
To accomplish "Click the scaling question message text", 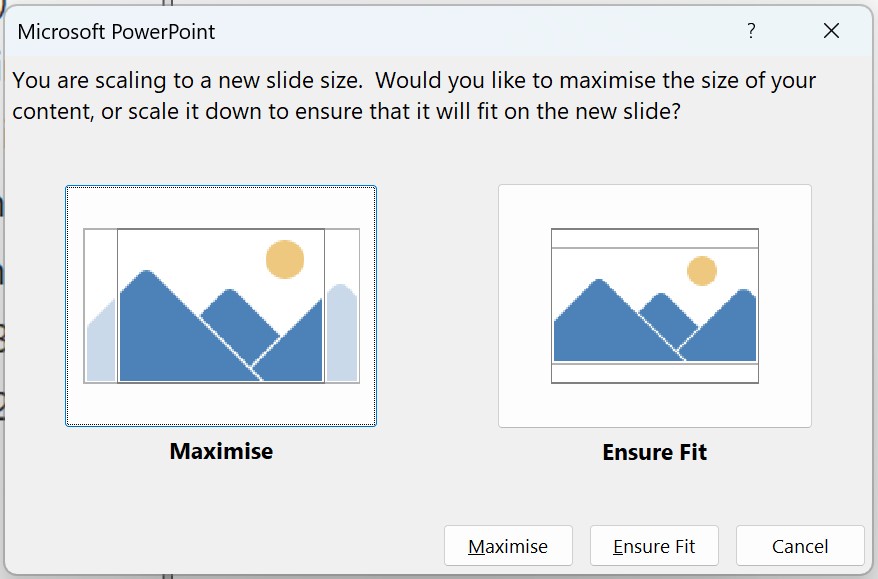I will coord(414,96).
